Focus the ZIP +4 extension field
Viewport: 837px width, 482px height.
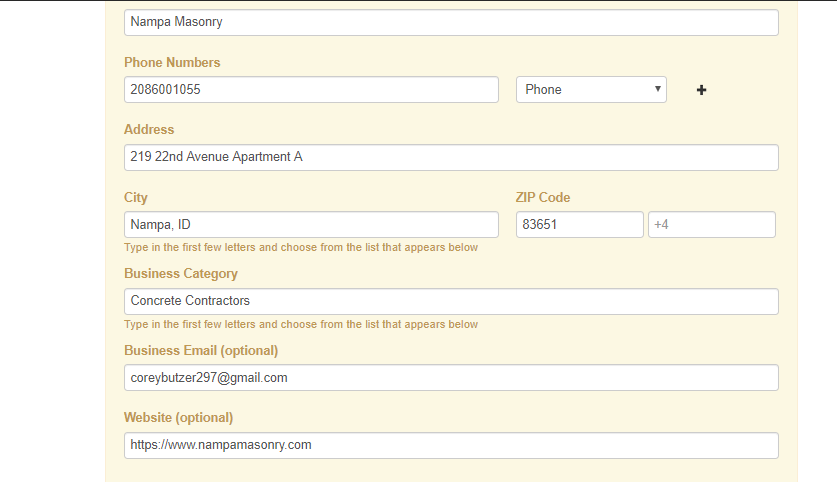pyautogui.click(x=711, y=225)
